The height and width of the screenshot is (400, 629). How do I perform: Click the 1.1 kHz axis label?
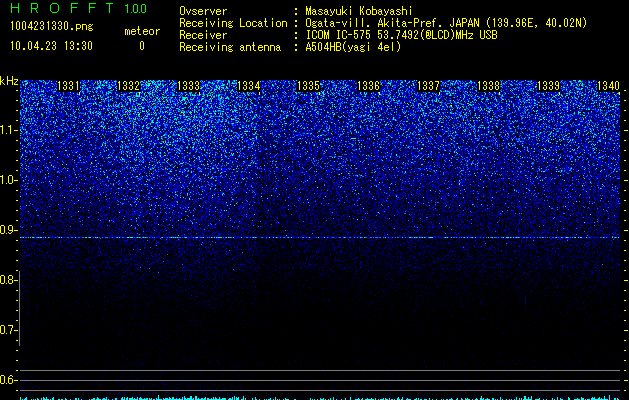(8, 130)
